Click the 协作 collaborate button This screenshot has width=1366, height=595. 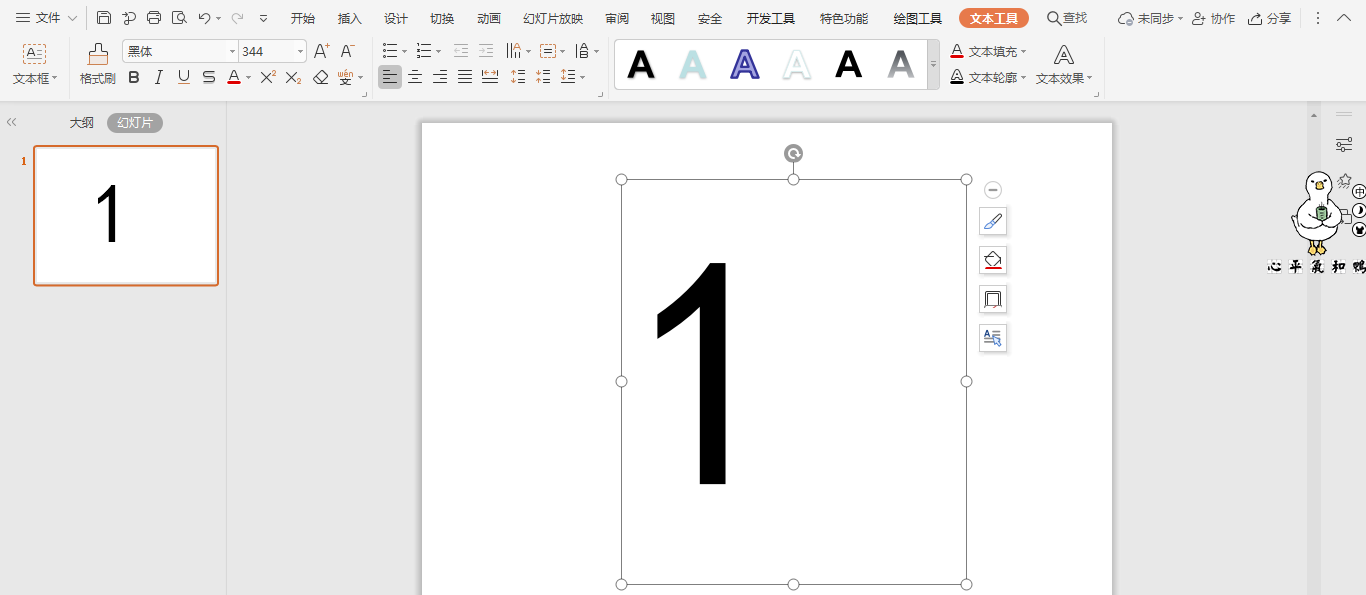(x=1213, y=18)
